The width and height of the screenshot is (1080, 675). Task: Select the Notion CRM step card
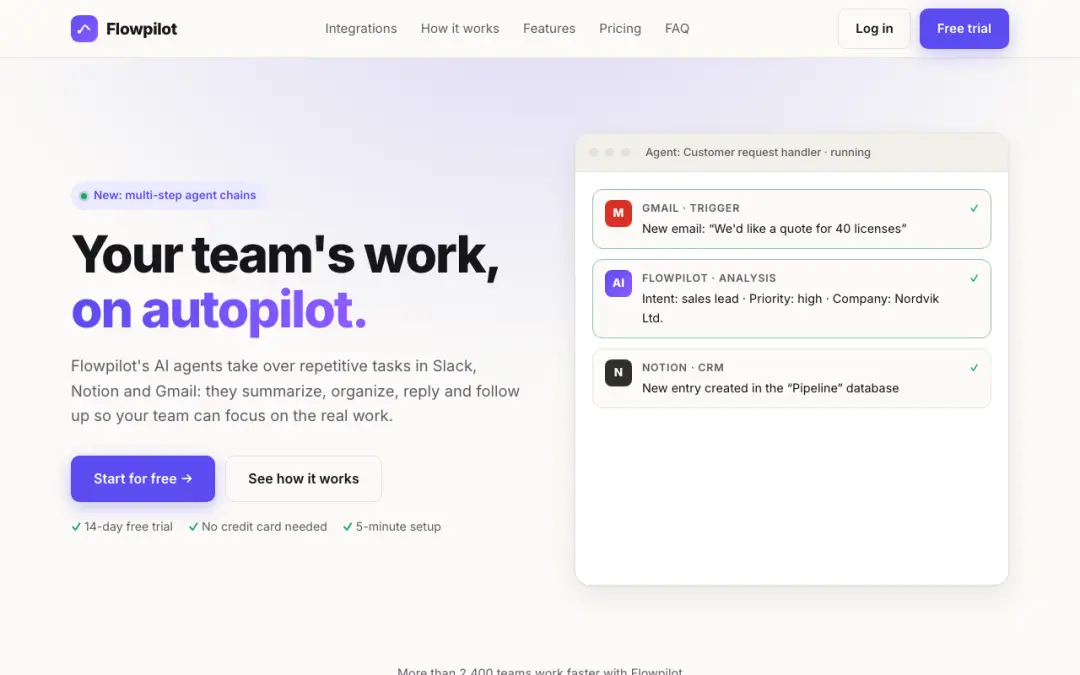[x=791, y=378]
